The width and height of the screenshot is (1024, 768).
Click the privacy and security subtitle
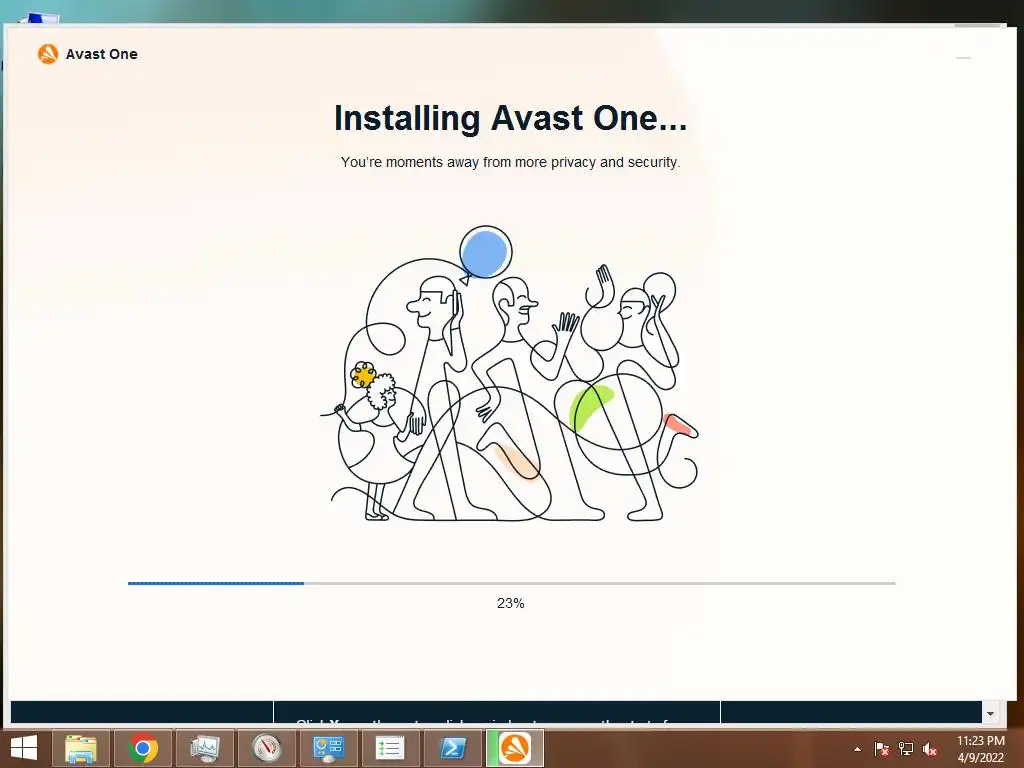(511, 162)
